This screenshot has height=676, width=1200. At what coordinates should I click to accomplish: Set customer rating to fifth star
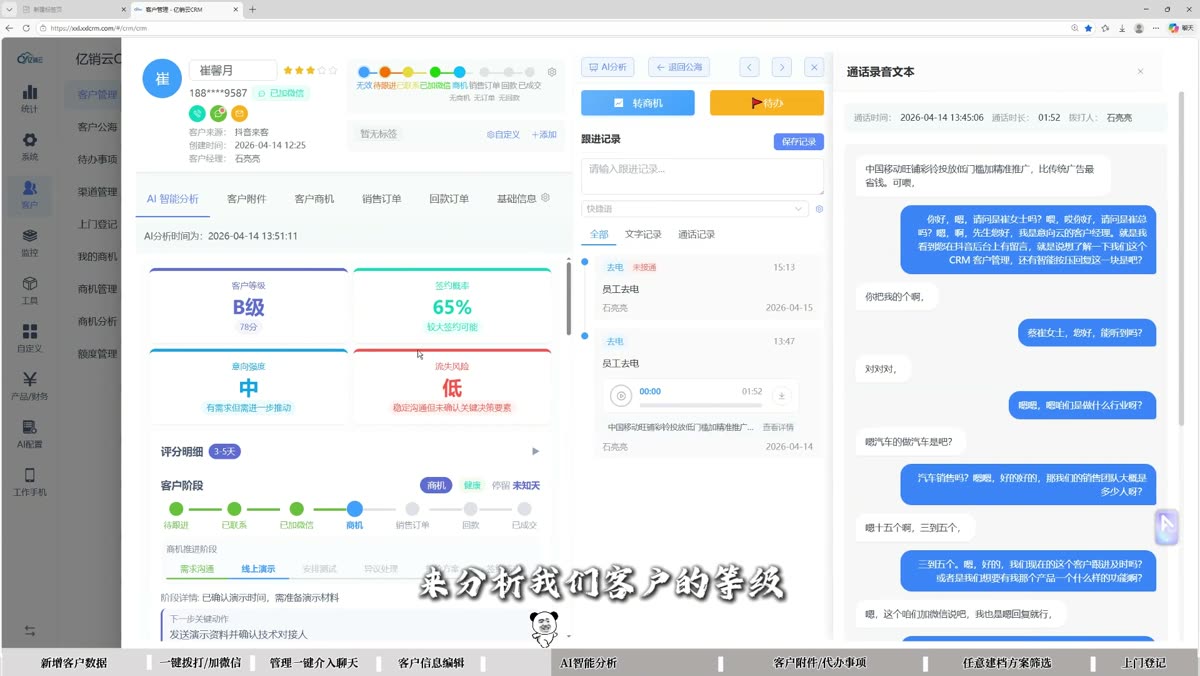333,71
